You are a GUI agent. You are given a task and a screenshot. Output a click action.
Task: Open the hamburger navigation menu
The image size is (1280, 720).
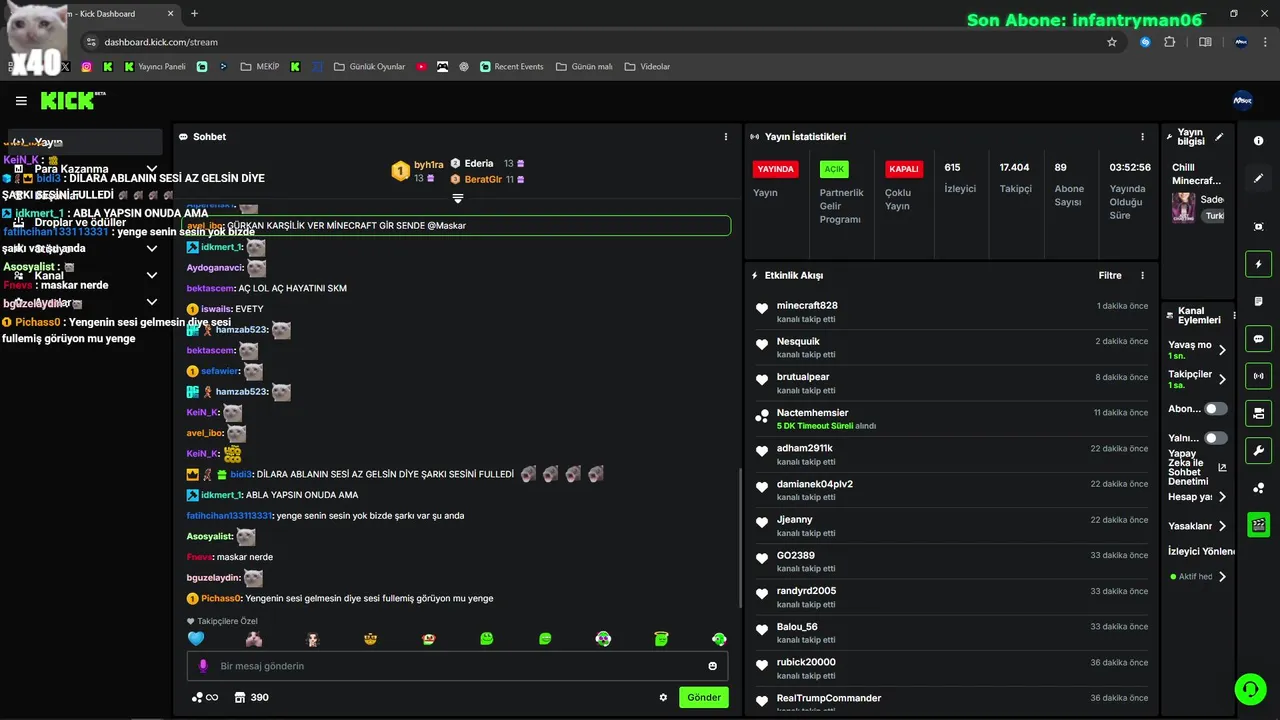[21, 101]
